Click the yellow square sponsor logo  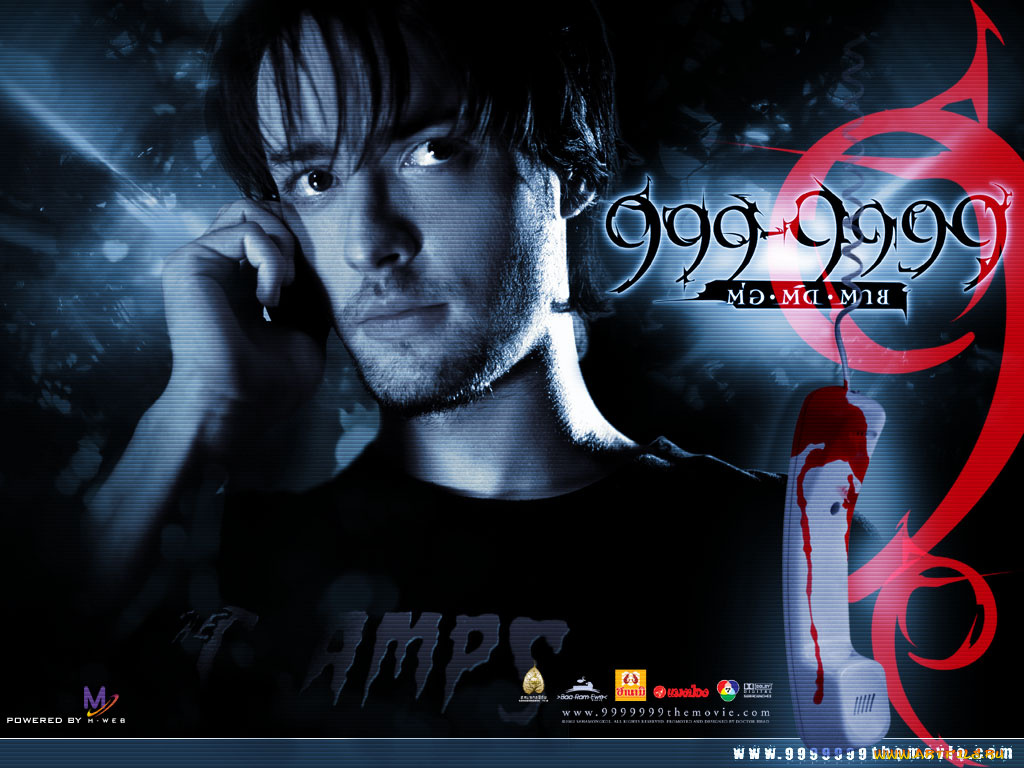[x=630, y=684]
